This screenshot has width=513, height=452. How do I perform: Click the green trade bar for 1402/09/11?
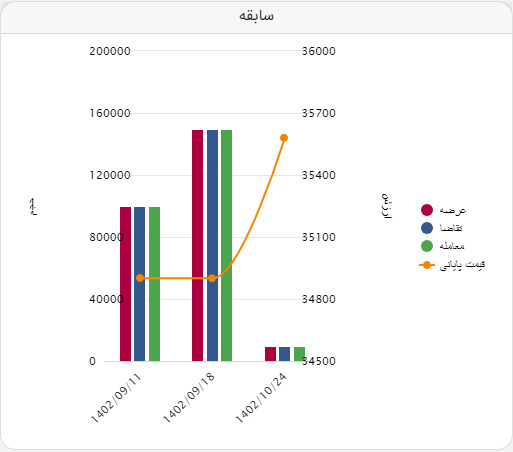pos(154,284)
